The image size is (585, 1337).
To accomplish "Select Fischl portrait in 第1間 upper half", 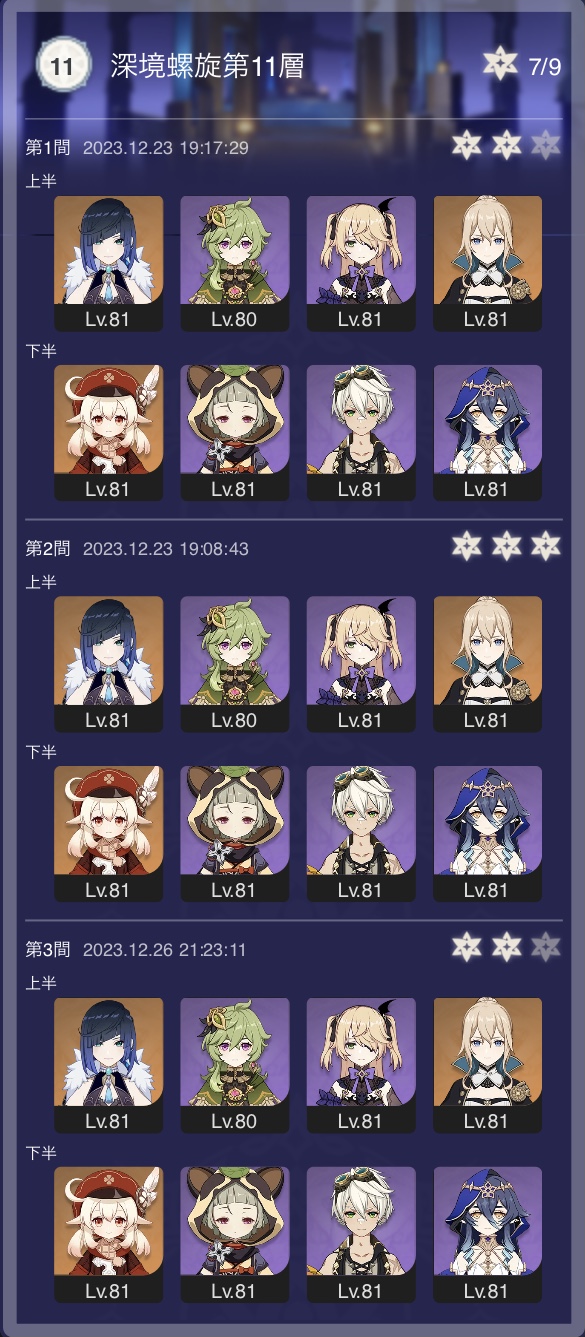I will [361, 263].
